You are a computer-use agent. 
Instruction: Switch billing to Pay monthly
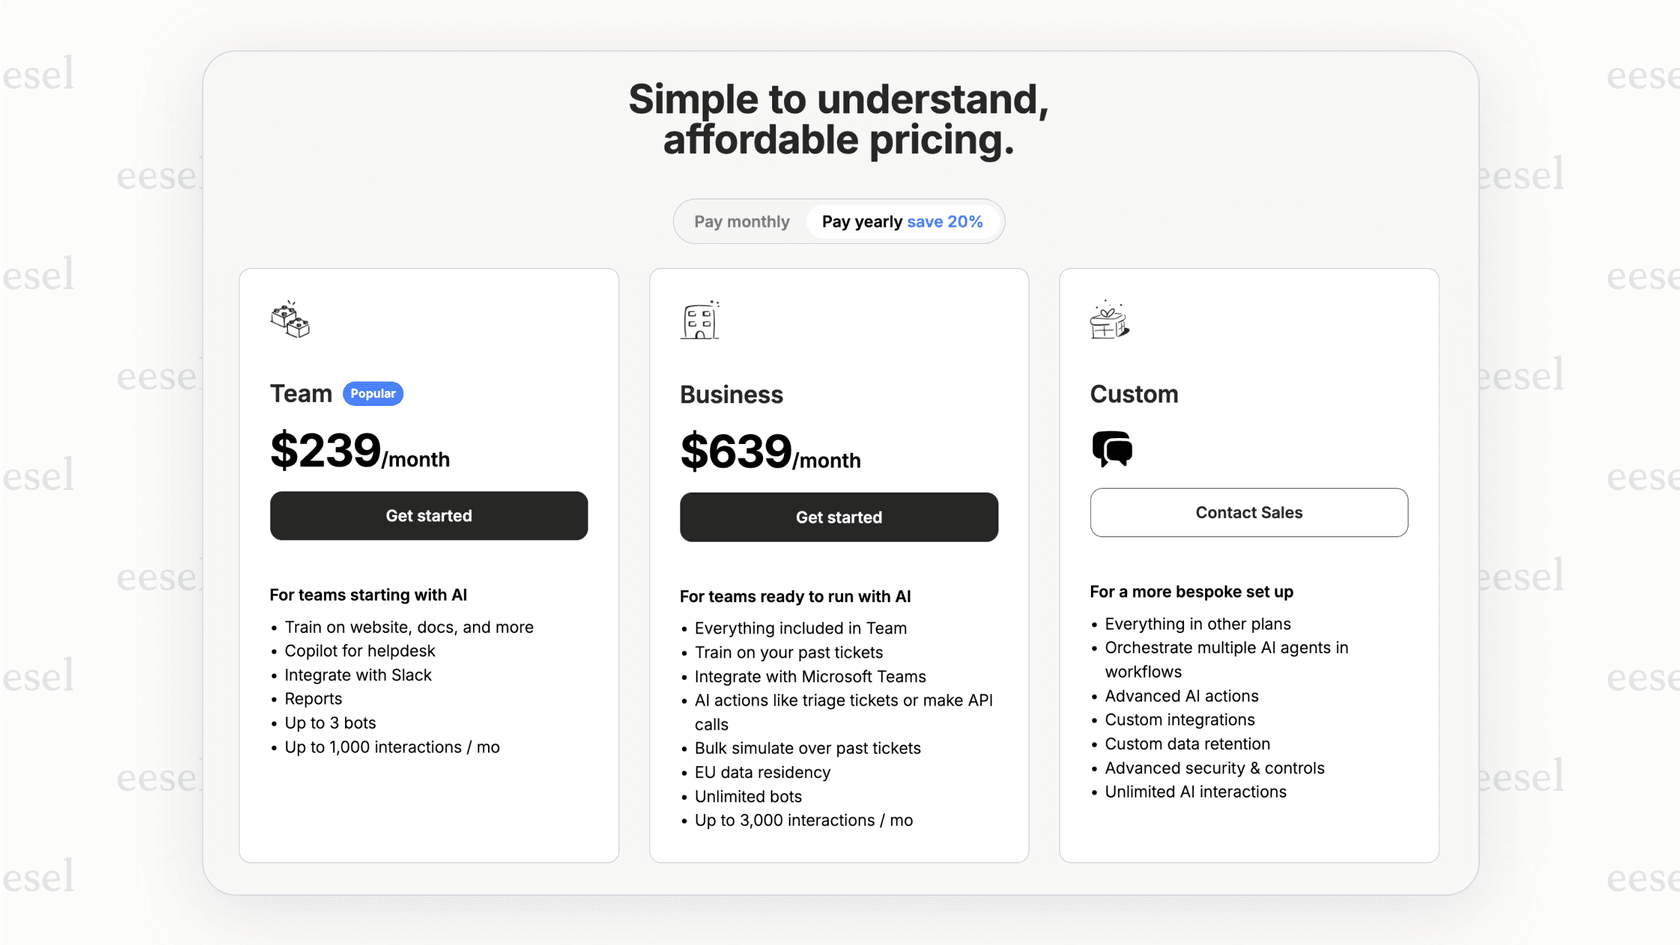(x=742, y=221)
